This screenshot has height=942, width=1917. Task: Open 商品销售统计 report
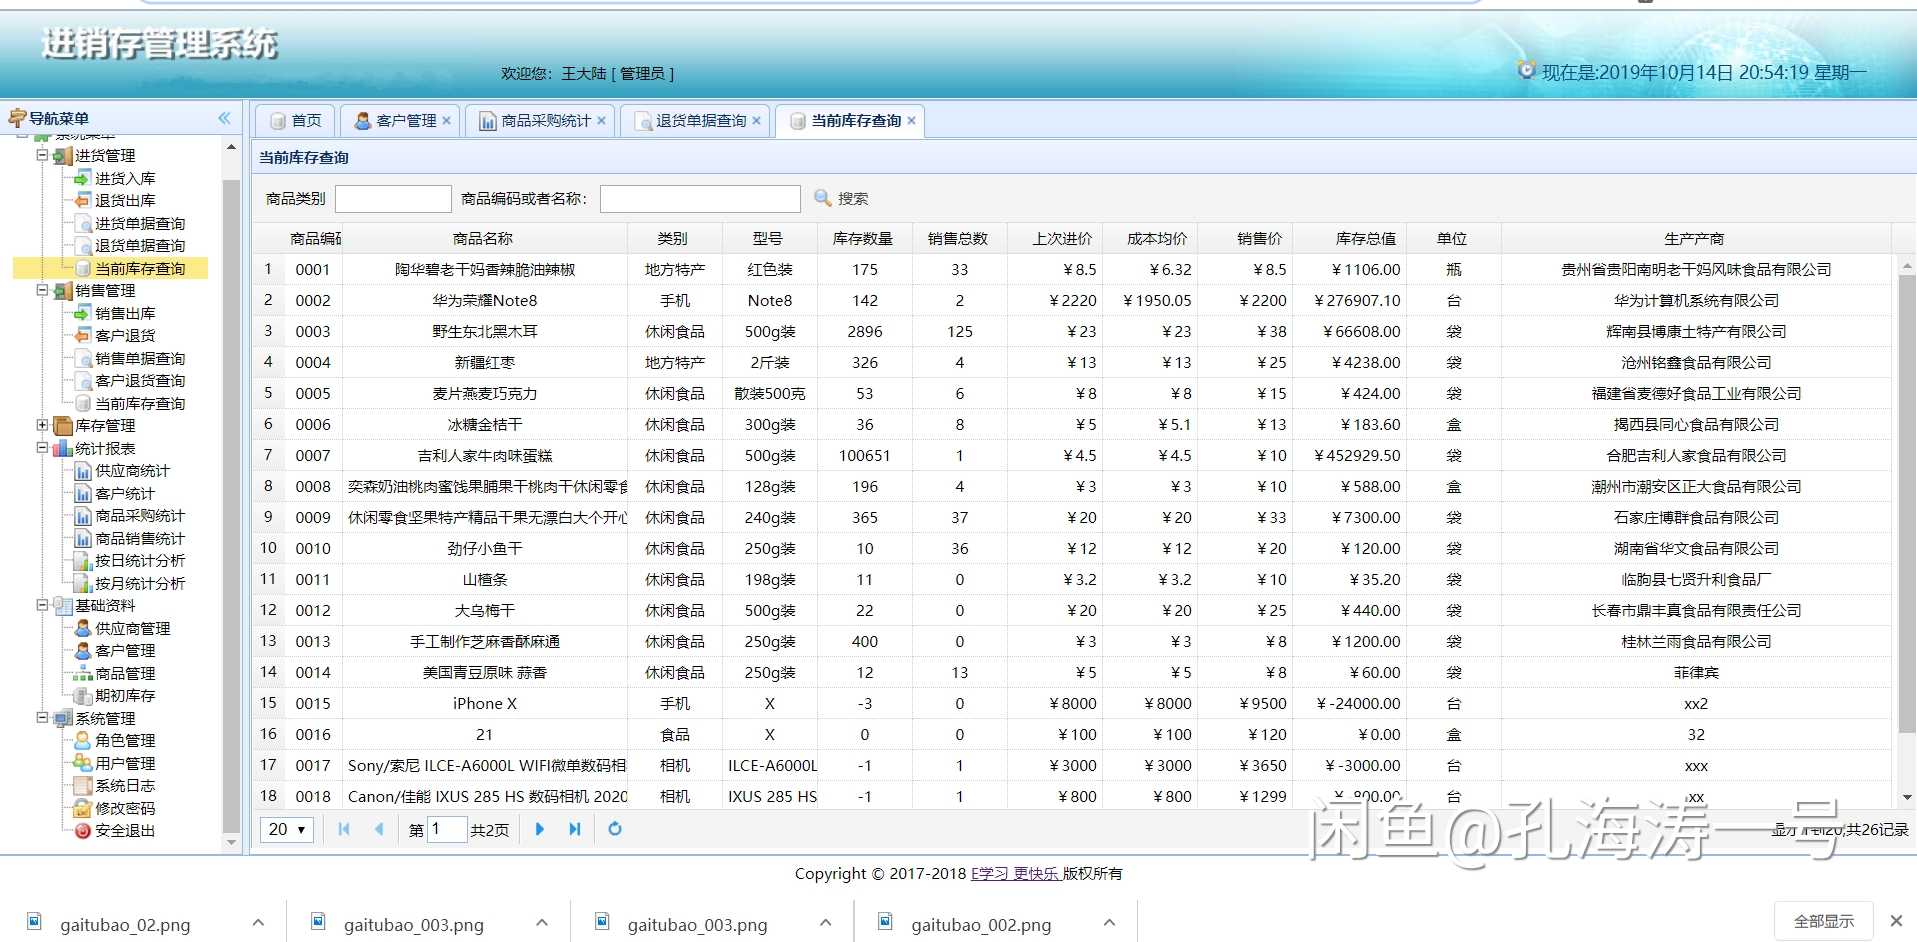140,538
